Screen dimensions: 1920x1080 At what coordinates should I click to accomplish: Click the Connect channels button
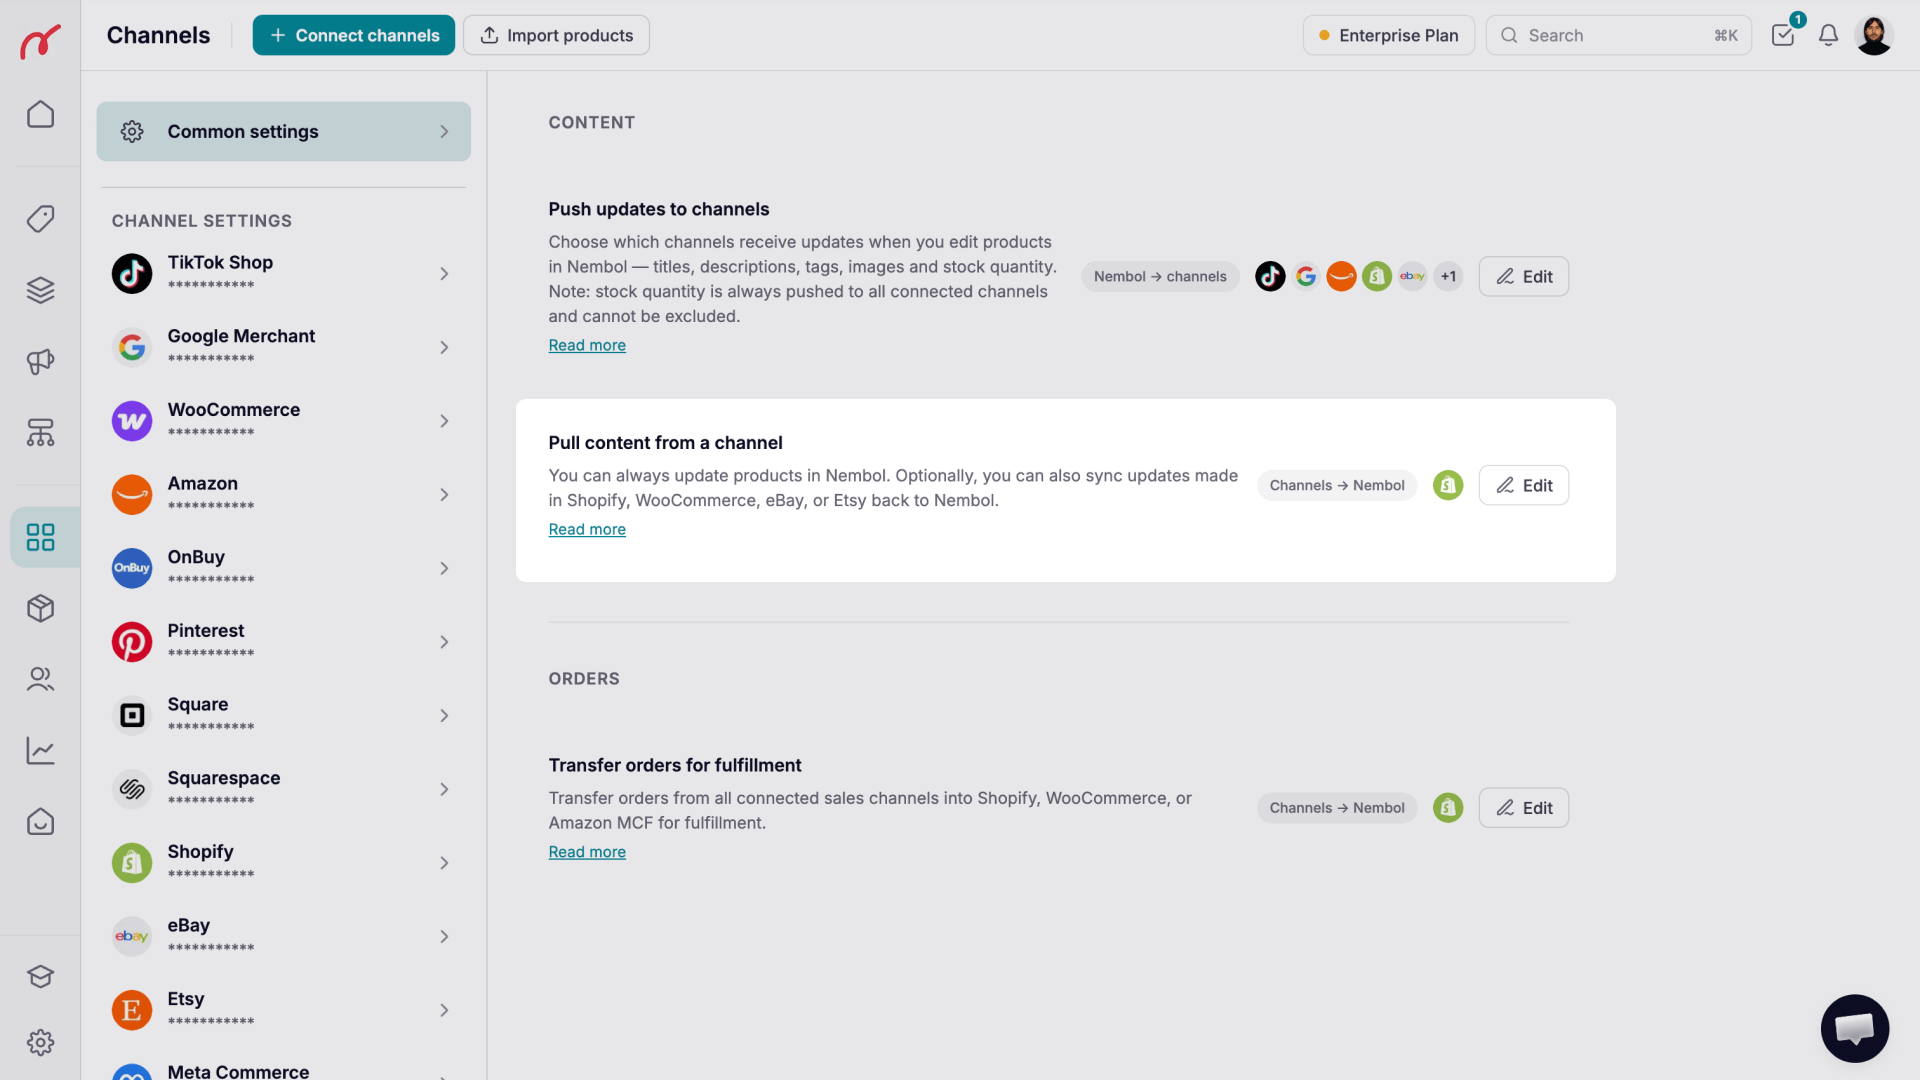click(353, 35)
